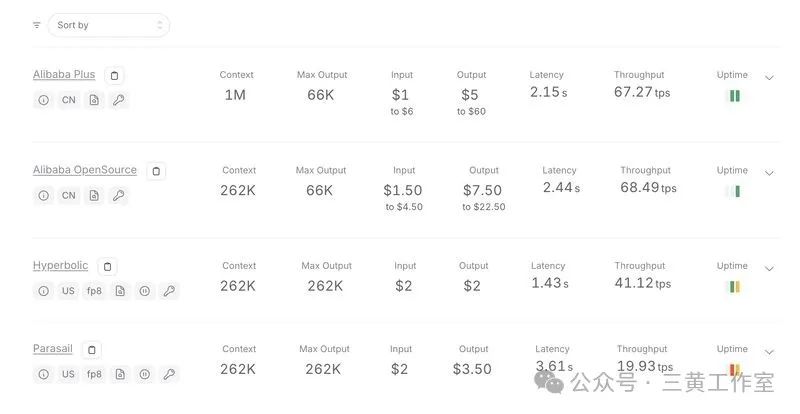Open the Sort by dropdown
This screenshot has width=800, height=414.
pos(109,25)
